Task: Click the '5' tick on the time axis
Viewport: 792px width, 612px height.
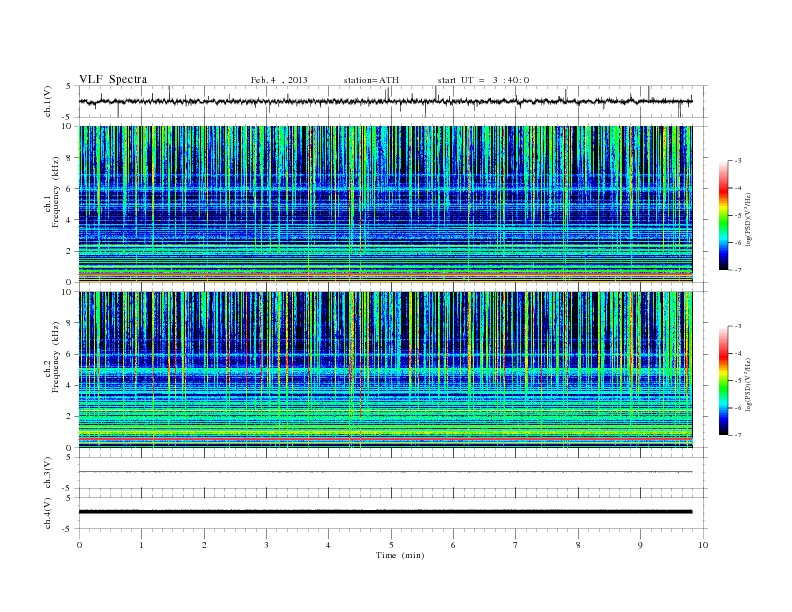Action: tap(391, 545)
